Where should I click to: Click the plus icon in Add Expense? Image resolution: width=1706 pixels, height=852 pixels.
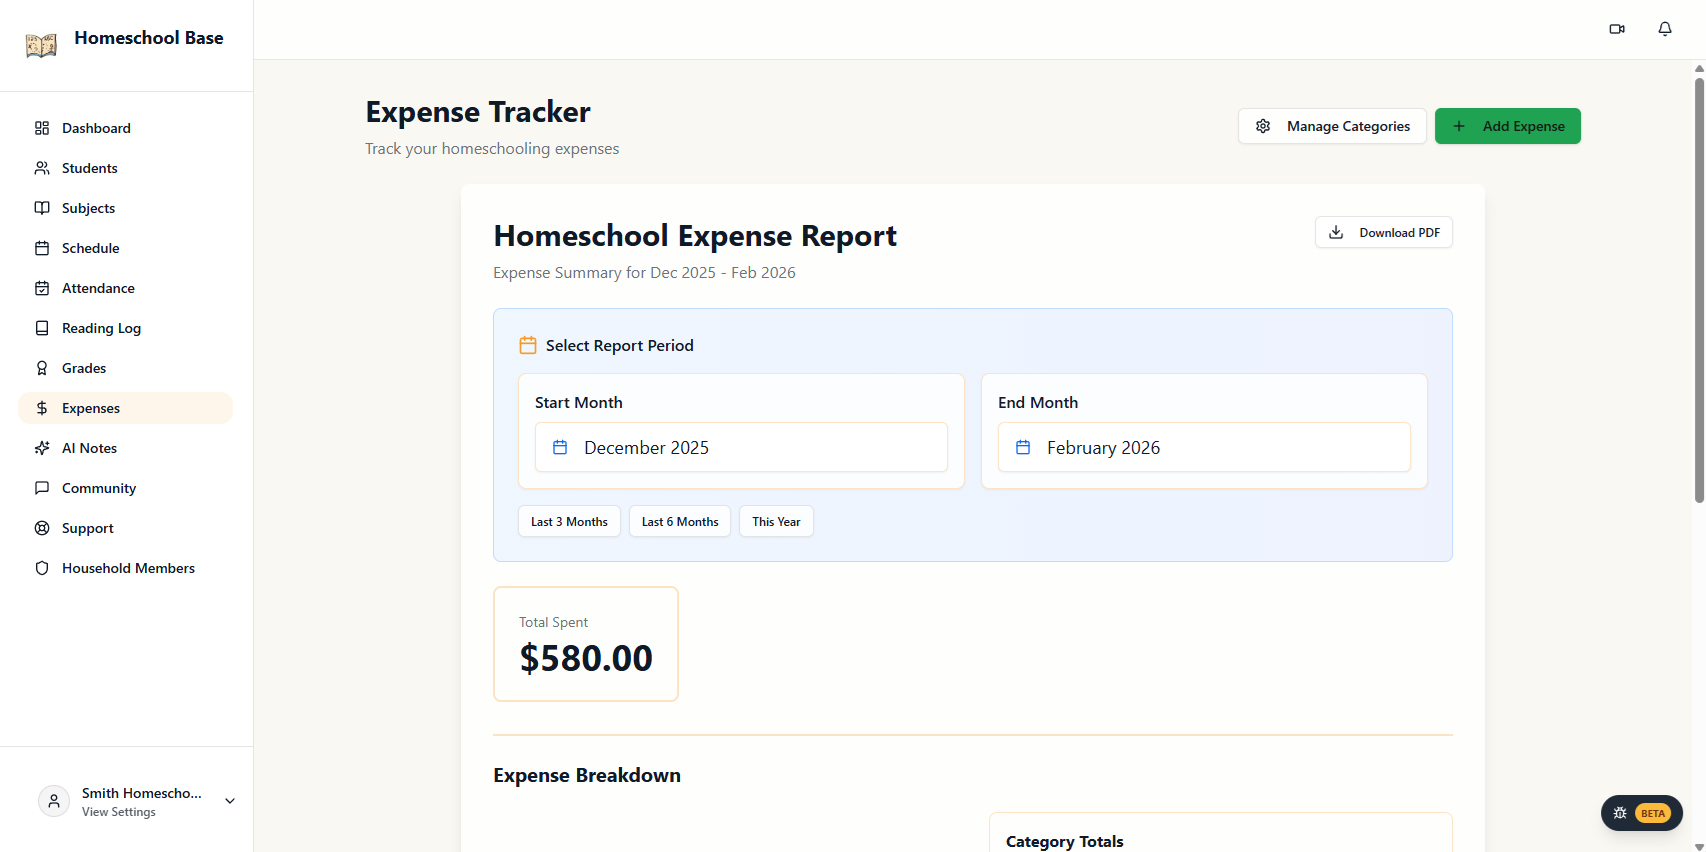1459,126
